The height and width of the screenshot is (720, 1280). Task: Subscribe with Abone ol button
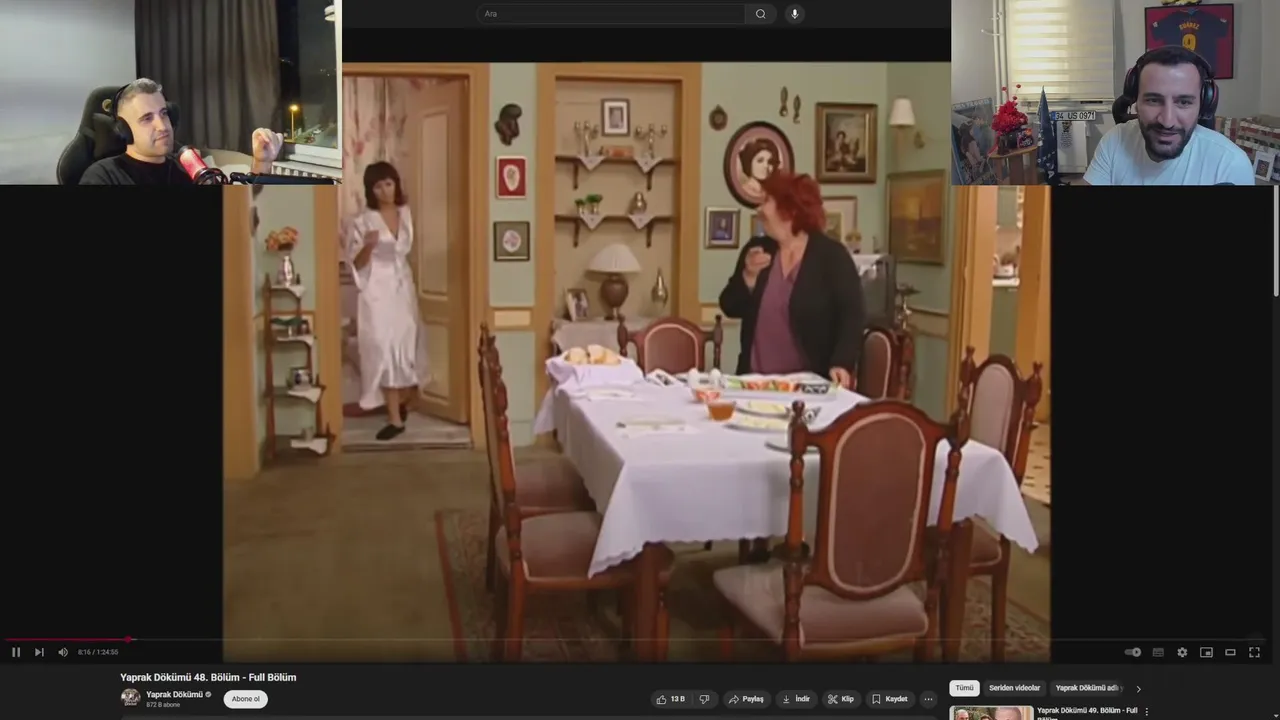pos(245,699)
